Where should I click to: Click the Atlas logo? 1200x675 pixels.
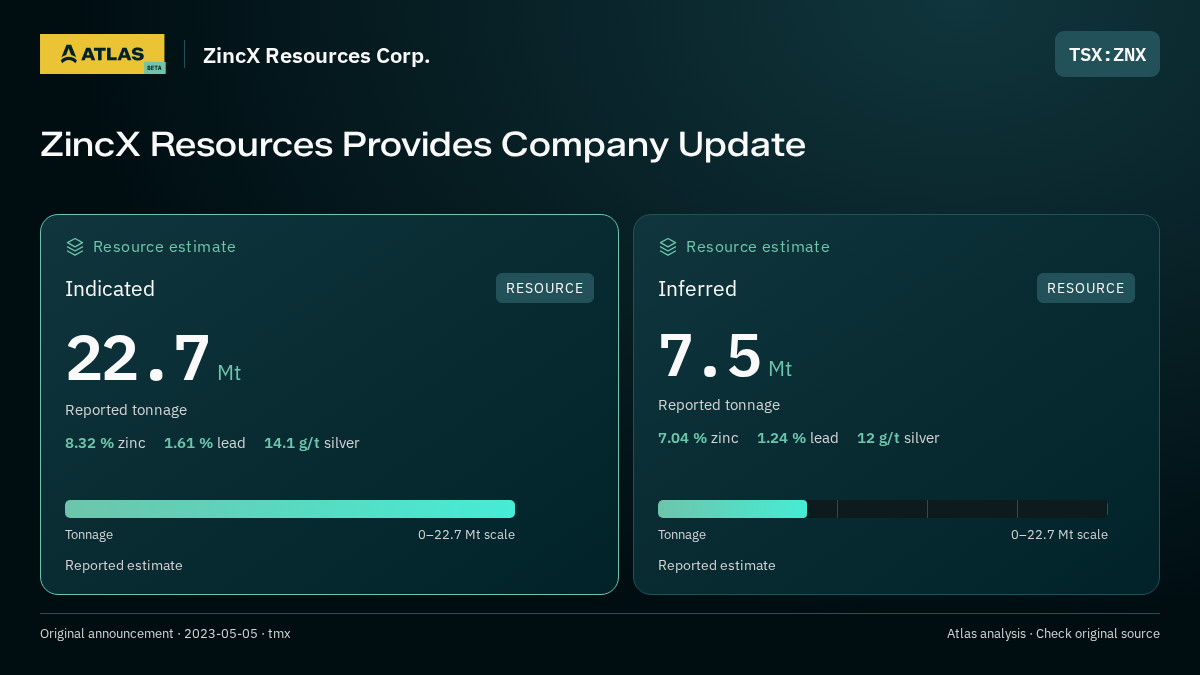pyautogui.click(x=102, y=54)
